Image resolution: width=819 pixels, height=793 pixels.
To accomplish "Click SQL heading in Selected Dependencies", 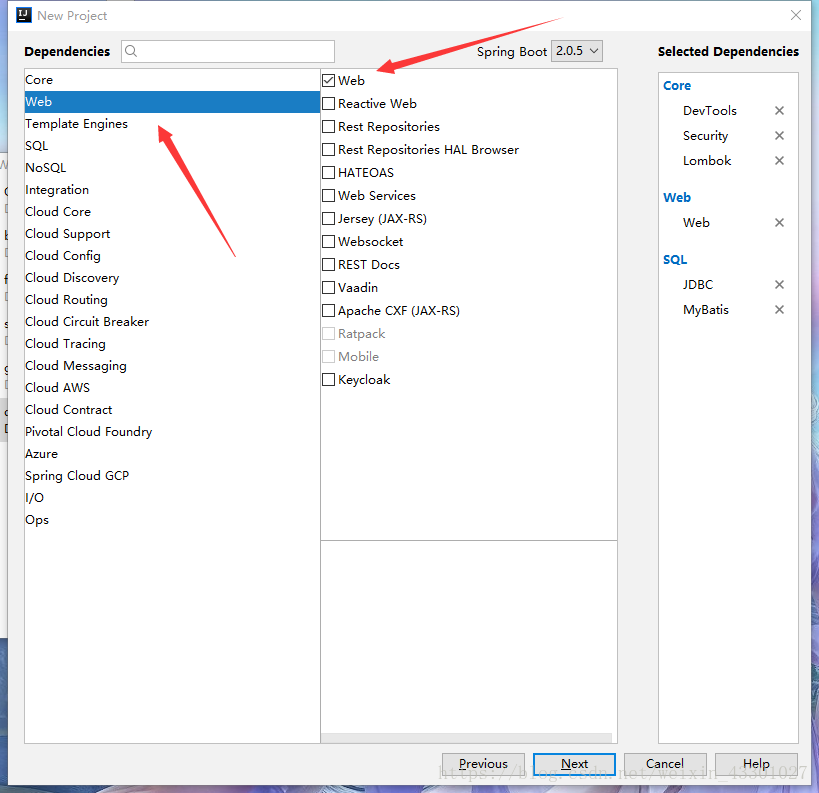I will [675, 260].
